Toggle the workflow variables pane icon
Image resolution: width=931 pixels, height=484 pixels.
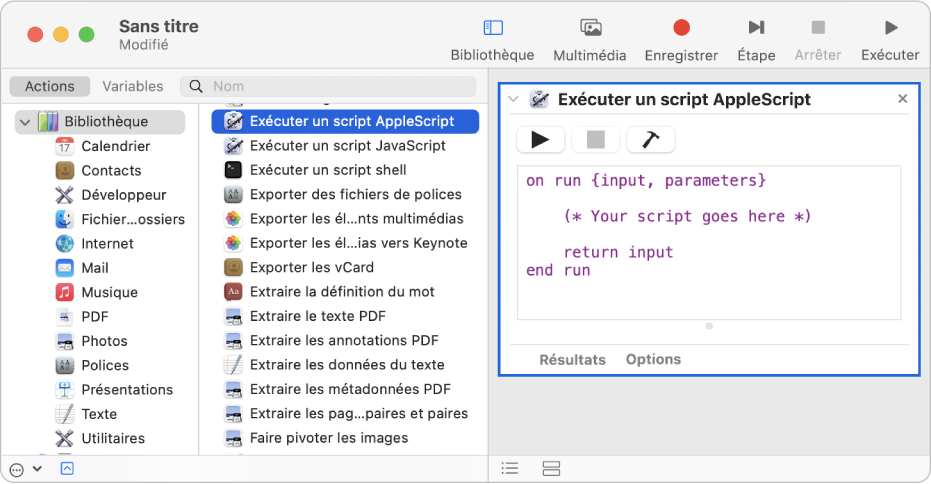[x=550, y=468]
